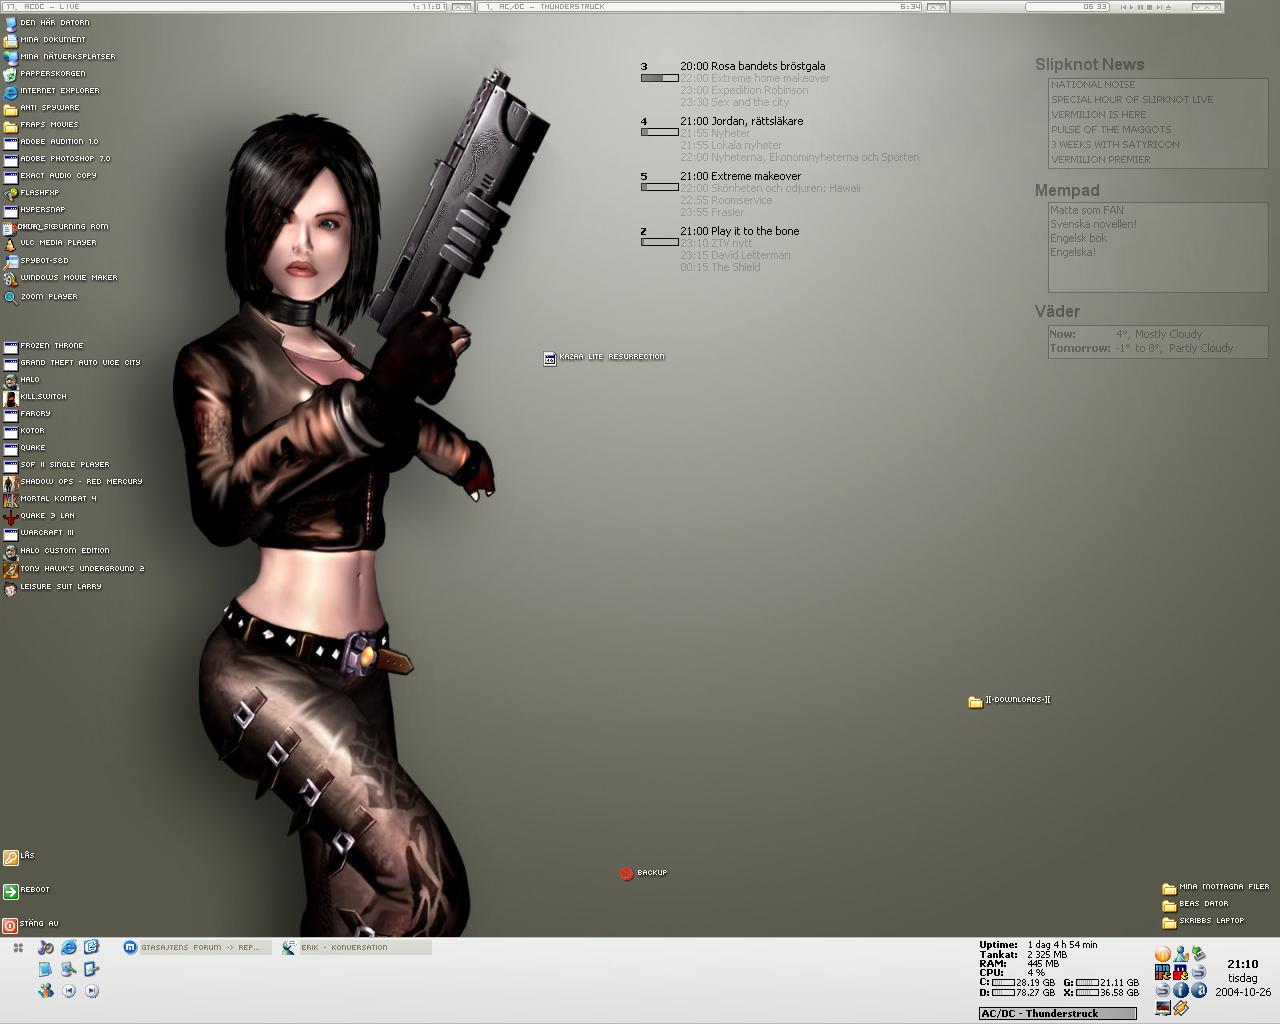The image size is (1280, 1024).
Task: Open the 'Vermilion Is Here' news link
Action: [x=1099, y=115]
